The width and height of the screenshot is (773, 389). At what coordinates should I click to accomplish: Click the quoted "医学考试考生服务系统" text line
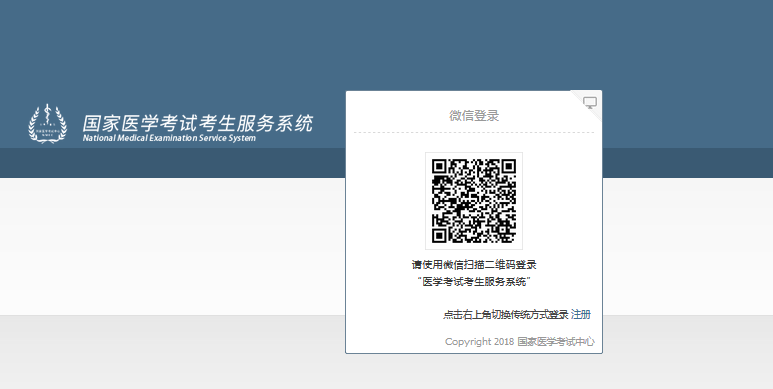pyautogui.click(x=474, y=282)
